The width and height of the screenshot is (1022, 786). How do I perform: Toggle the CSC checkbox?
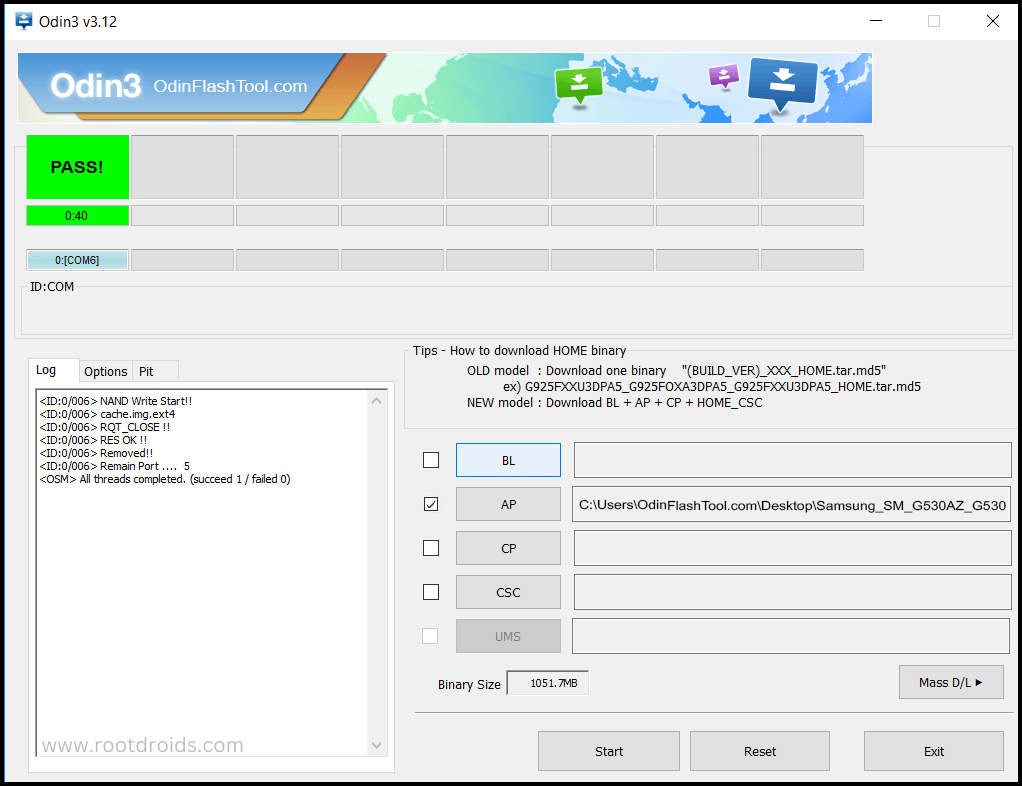(x=431, y=592)
